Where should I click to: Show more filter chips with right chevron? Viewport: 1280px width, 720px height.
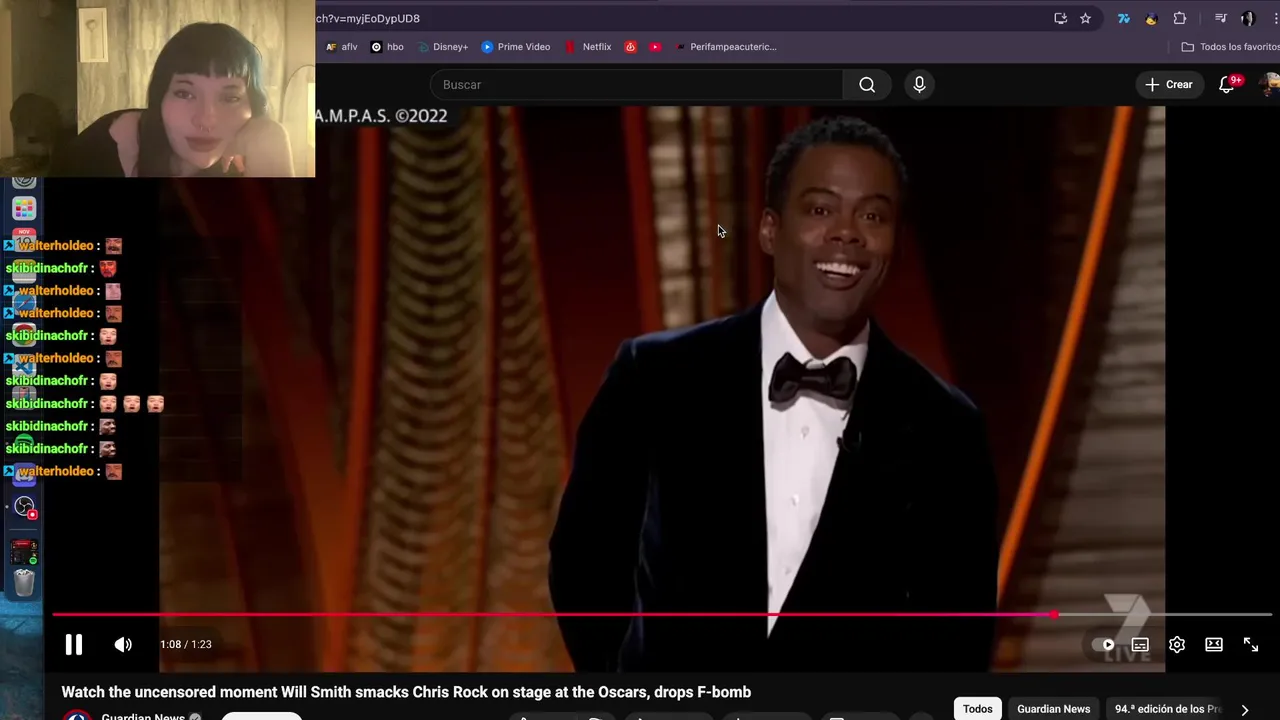(1245, 709)
